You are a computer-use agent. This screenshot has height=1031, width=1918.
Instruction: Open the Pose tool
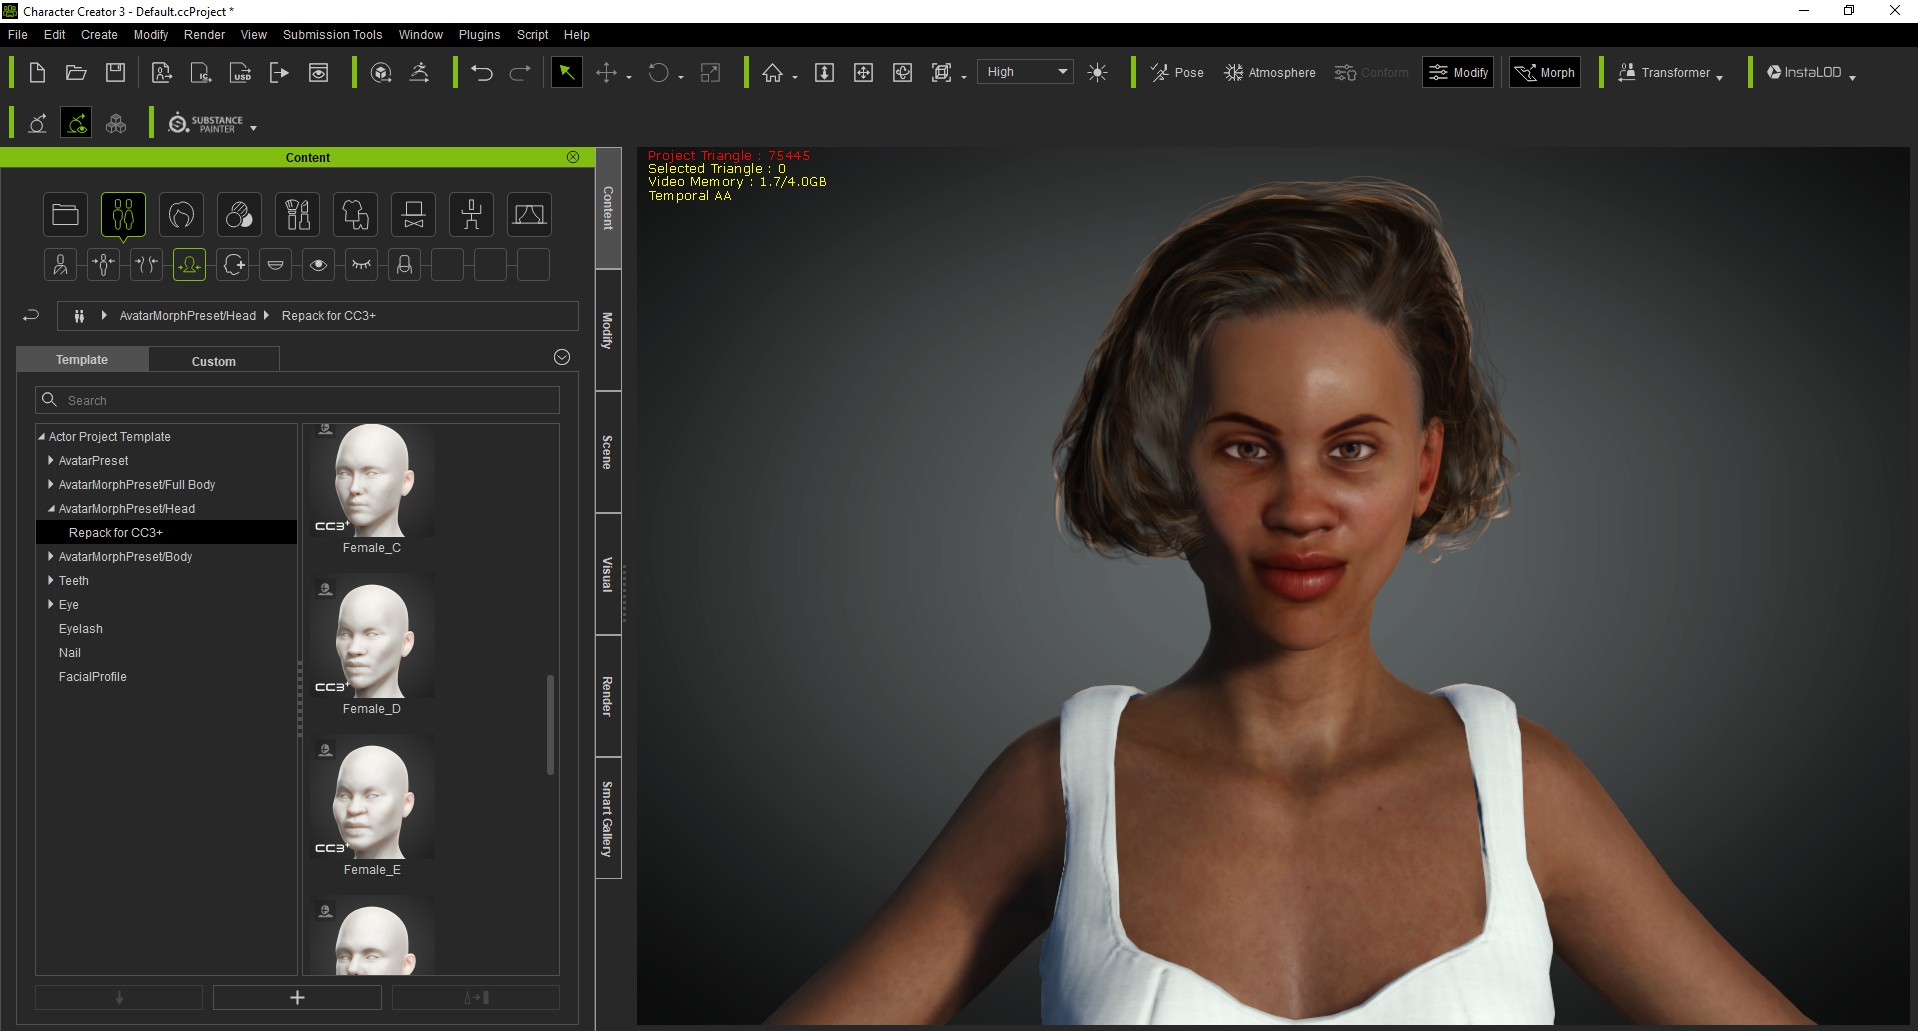click(1177, 72)
